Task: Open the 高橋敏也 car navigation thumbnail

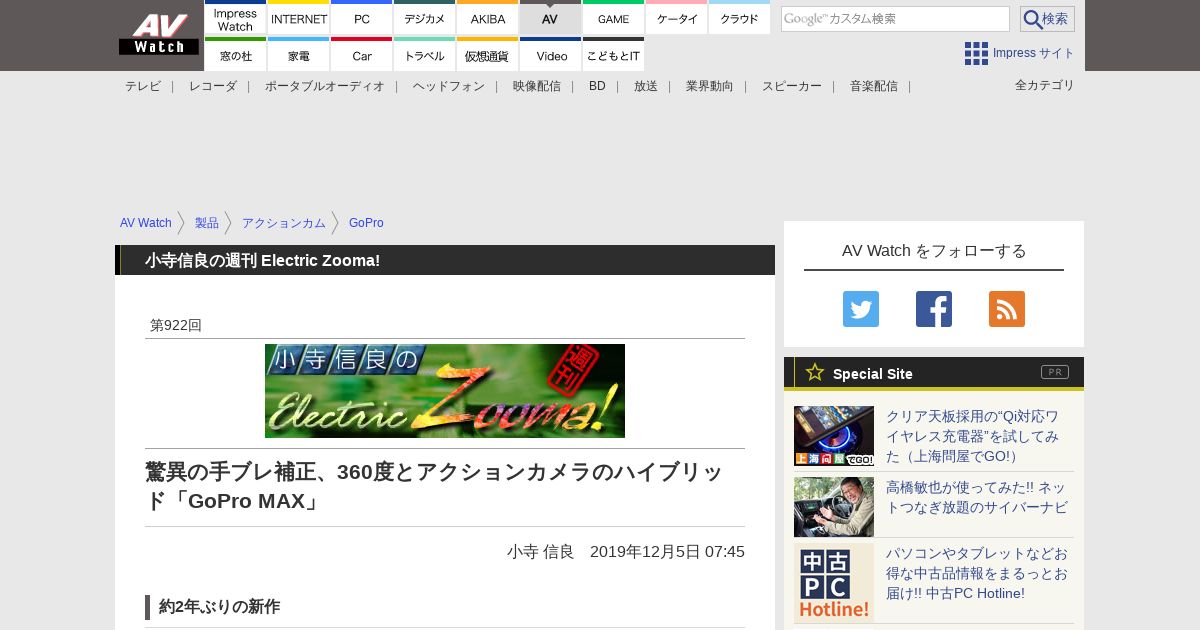Action: 834,507
